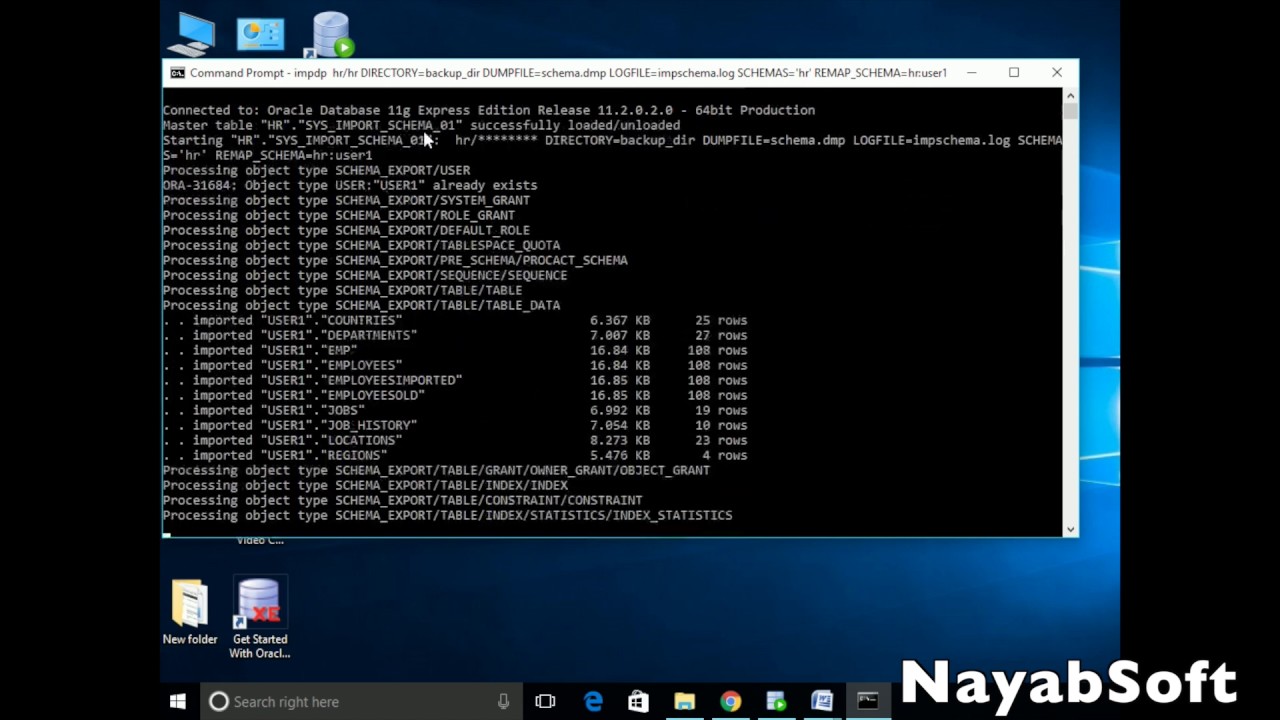Screen dimensions: 1280x720
Task: Click the 'SEQUENCE/SEQUENCE' processing line
Action: pyautogui.click(x=365, y=275)
